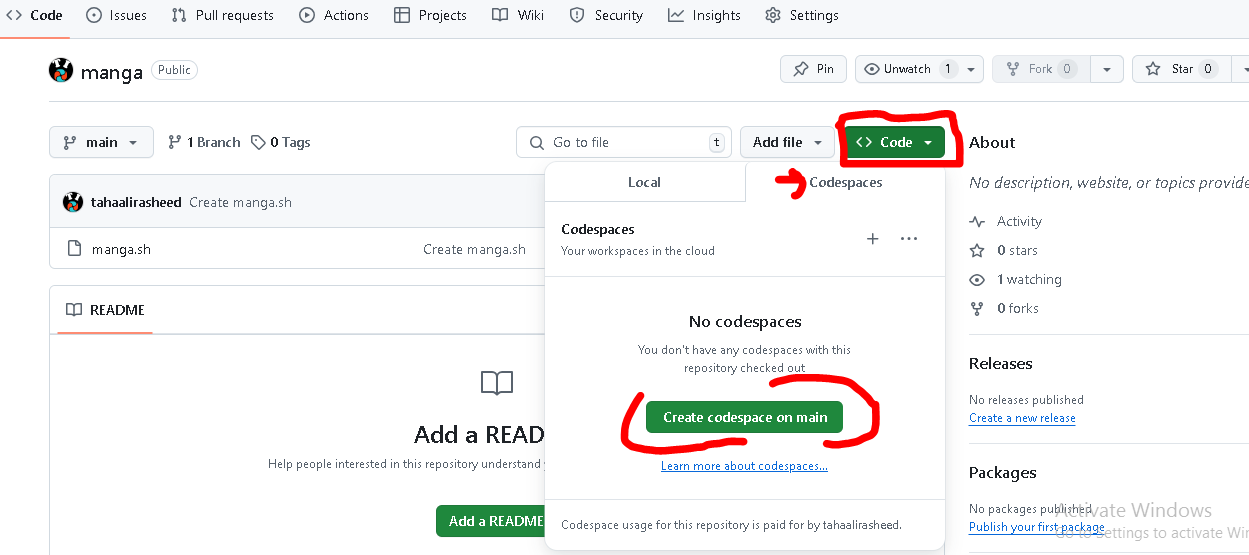Expand the Unwatch notification dropdown arrow
The width and height of the screenshot is (1249, 555).
pyautogui.click(x=972, y=69)
